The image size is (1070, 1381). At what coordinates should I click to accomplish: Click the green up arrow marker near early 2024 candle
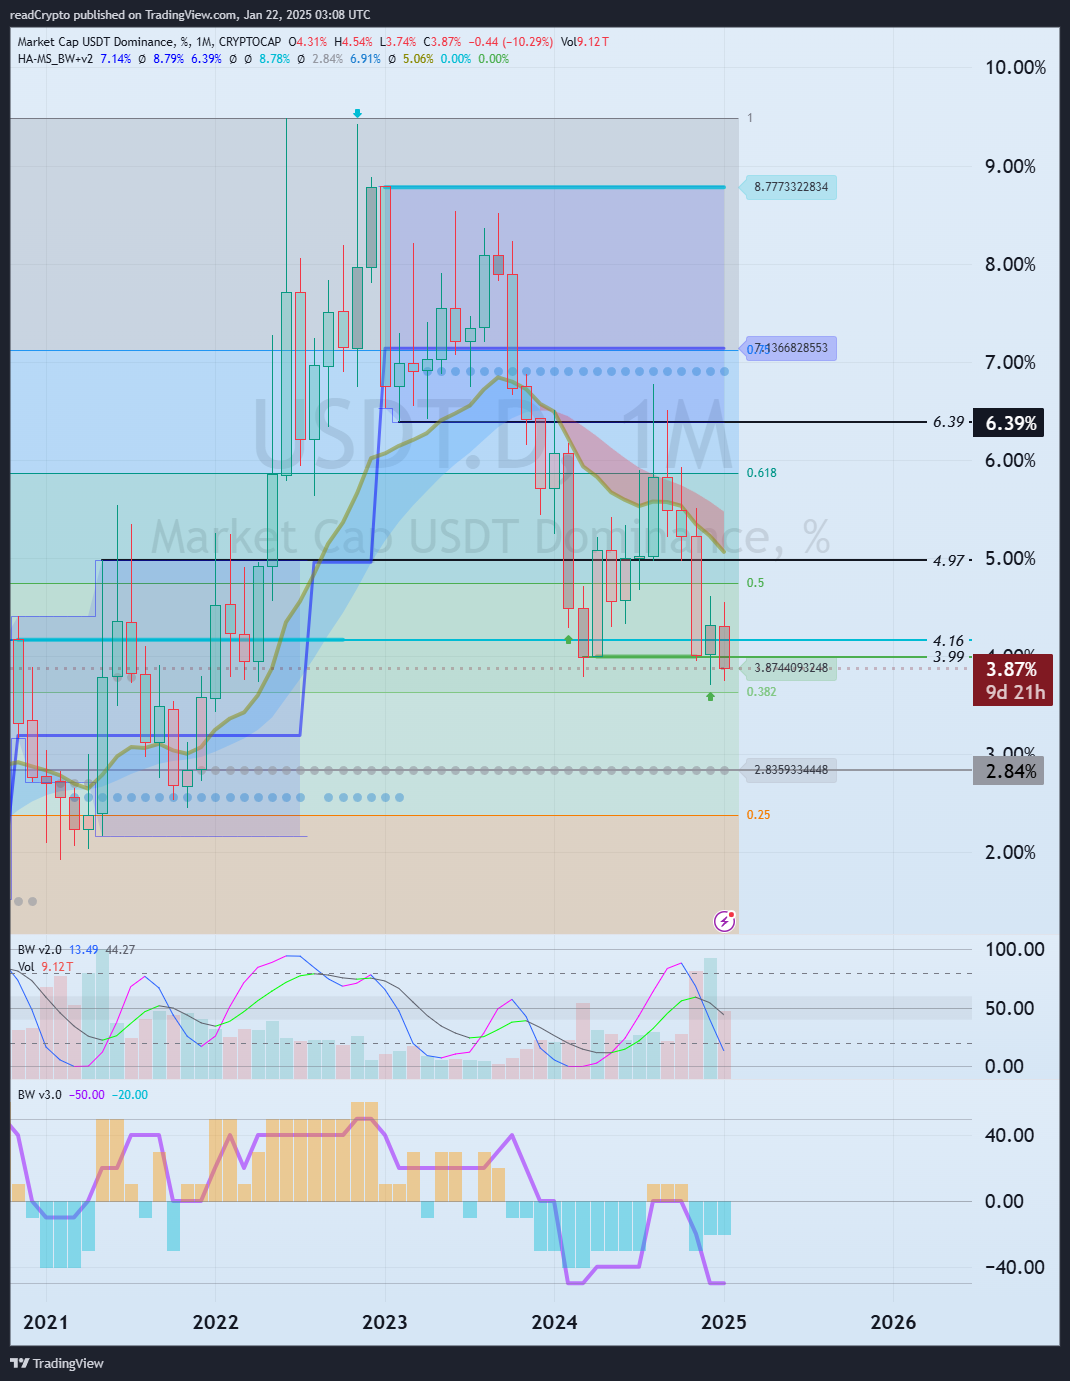[x=568, y=639]
